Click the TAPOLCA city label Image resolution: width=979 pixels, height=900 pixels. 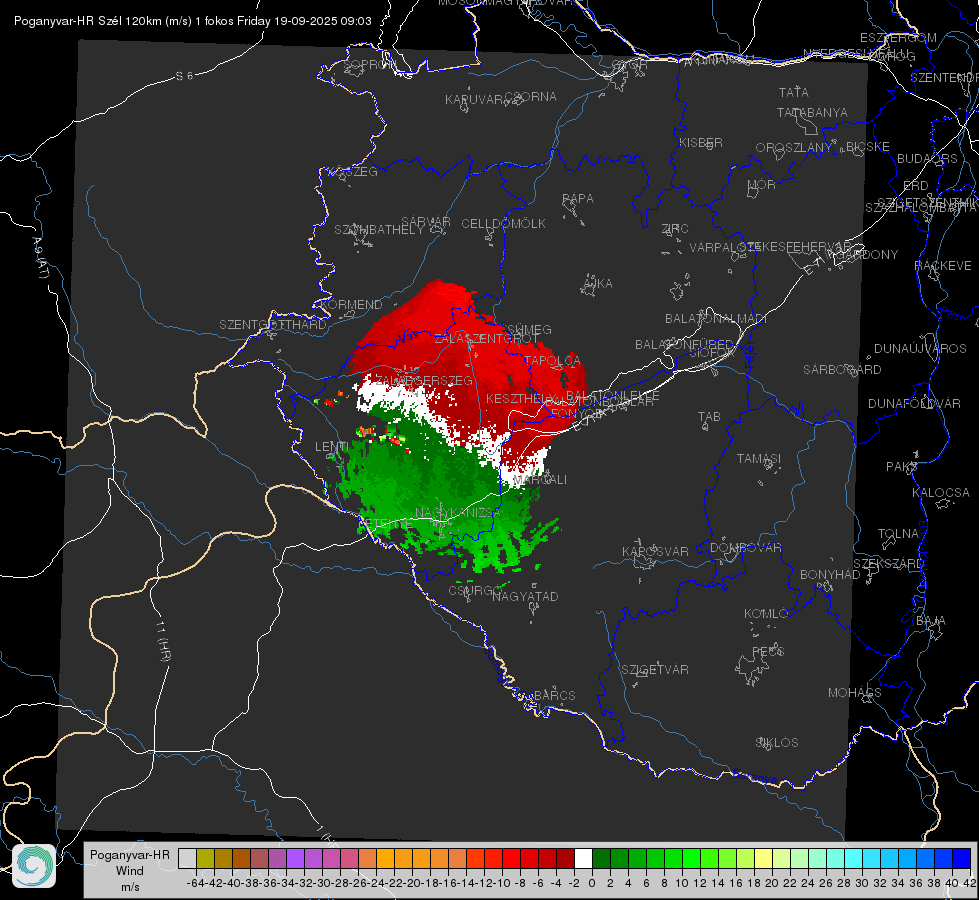(553, 360)
